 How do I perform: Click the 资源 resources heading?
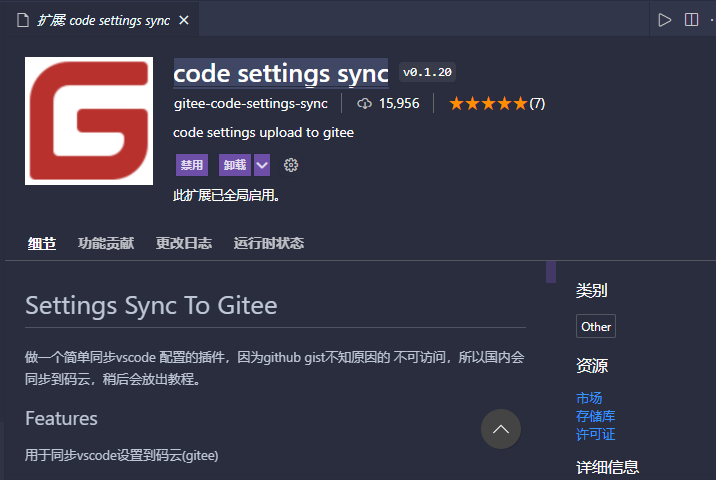click(592, 366)
